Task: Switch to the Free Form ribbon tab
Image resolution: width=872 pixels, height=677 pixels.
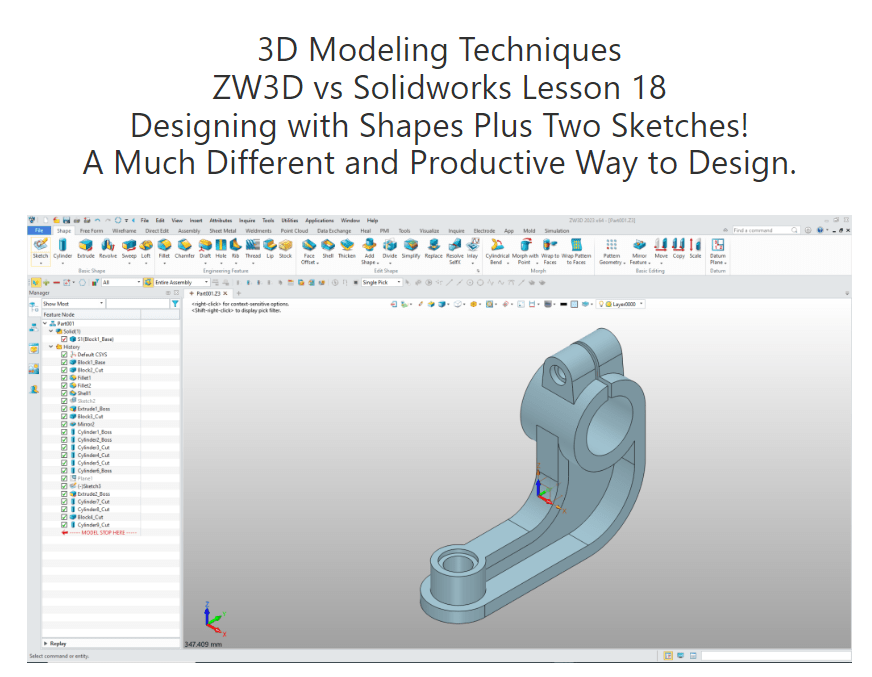Action: (x=91, y=230)
